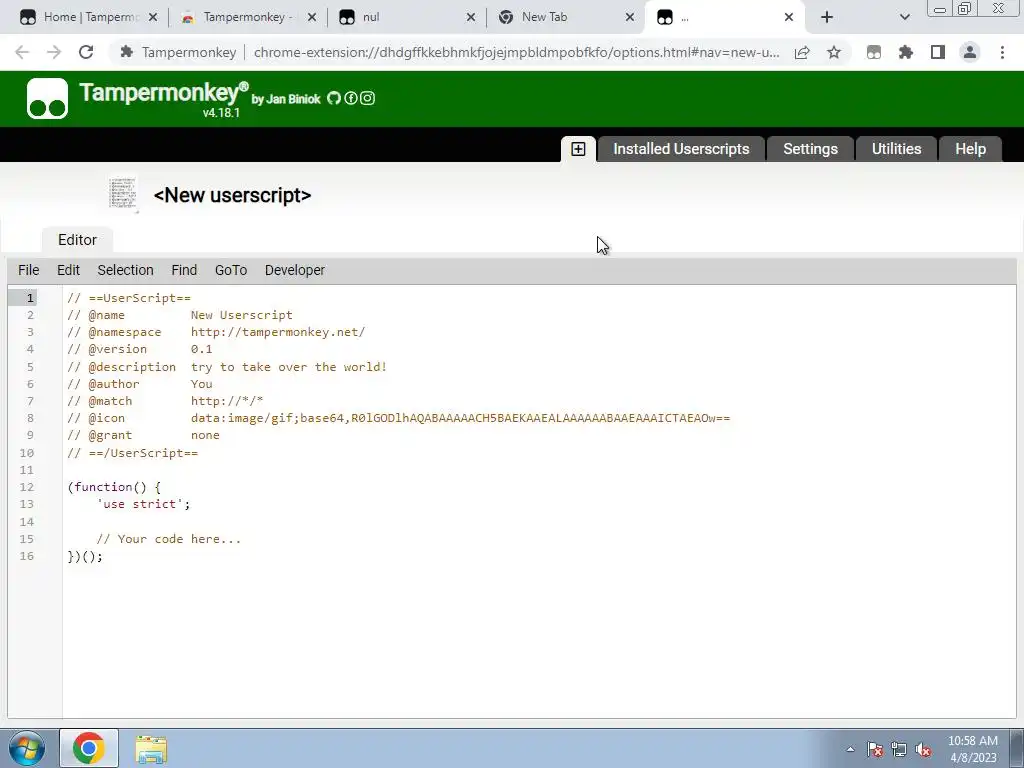Close the New Tab browser tab
This screenshot has height=768, width=1024.
(x=630, y=17)
